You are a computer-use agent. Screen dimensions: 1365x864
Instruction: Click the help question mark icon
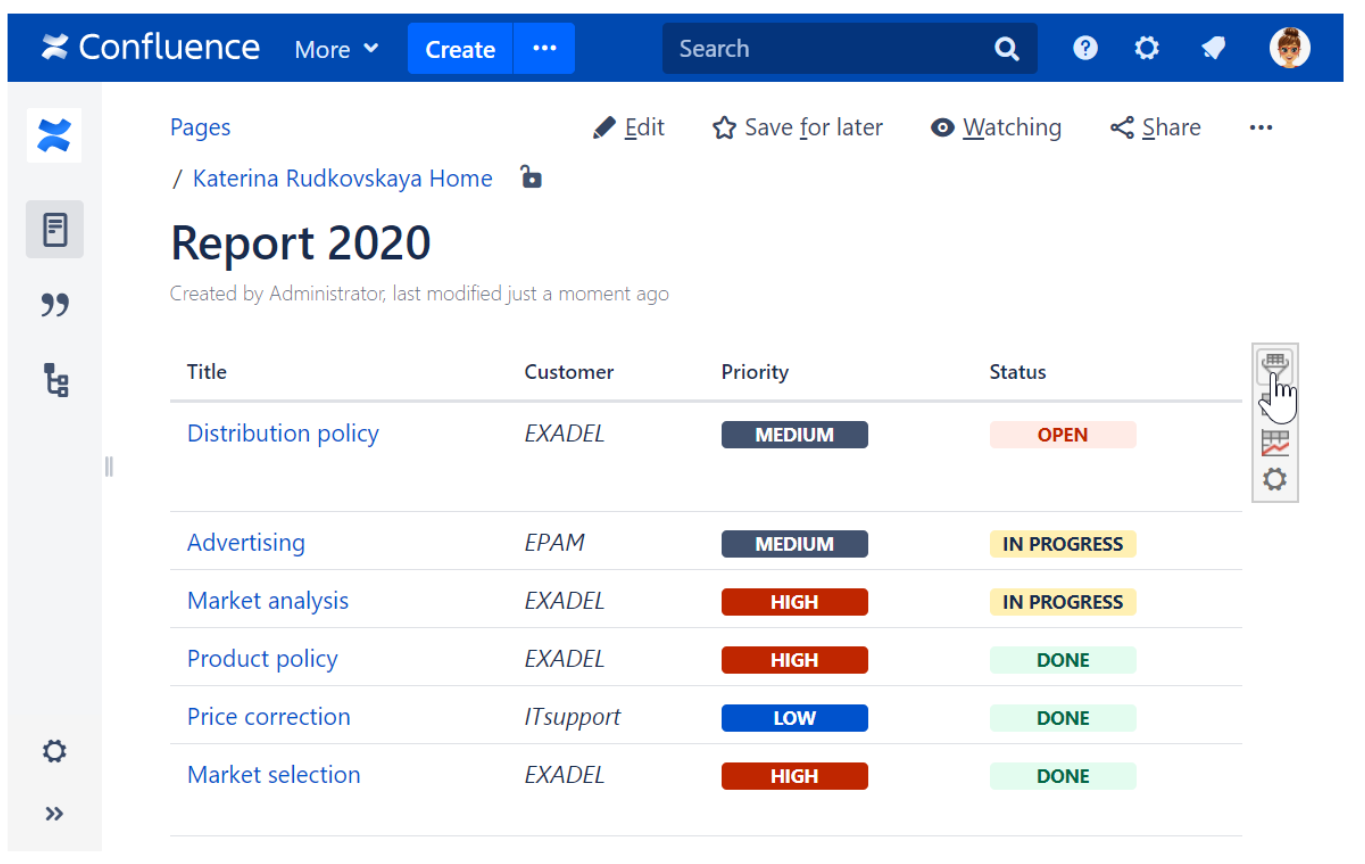pos(1085,48)
